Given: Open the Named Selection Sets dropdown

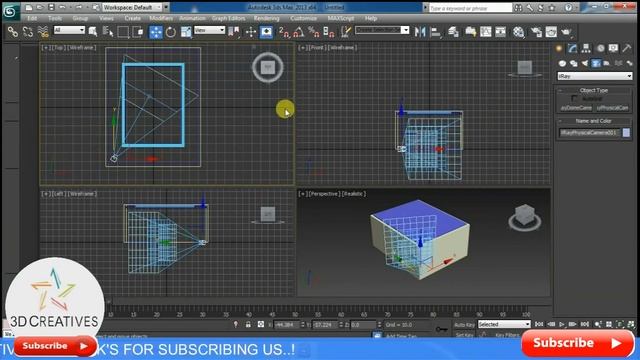Looking at the screenshot, I should pyautogui.click(x=382, y=30).
